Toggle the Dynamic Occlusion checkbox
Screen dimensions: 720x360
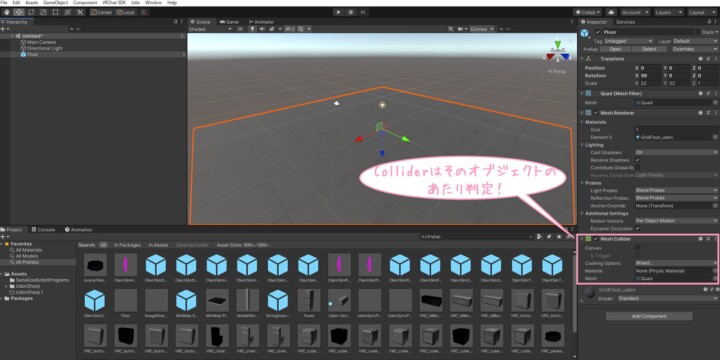point(637,228)
